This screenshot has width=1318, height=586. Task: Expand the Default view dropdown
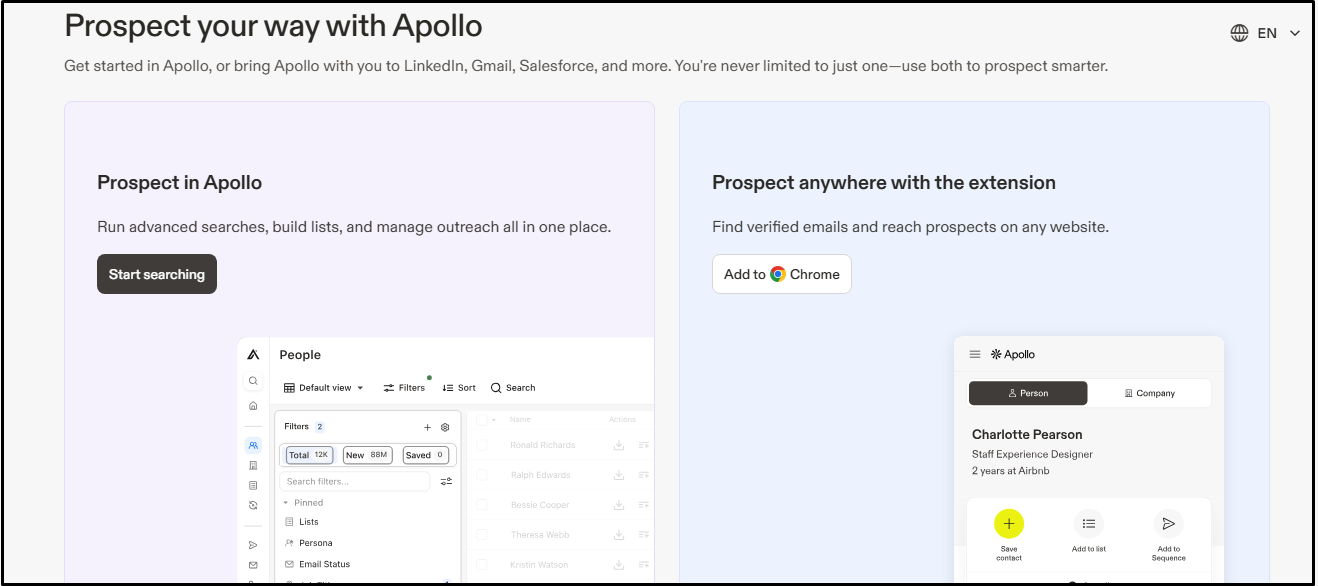[x=324, y=388]
